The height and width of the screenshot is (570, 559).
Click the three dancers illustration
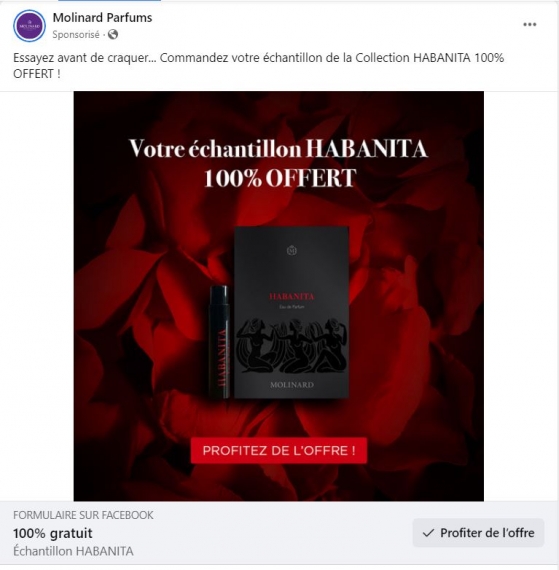[291, 345]
